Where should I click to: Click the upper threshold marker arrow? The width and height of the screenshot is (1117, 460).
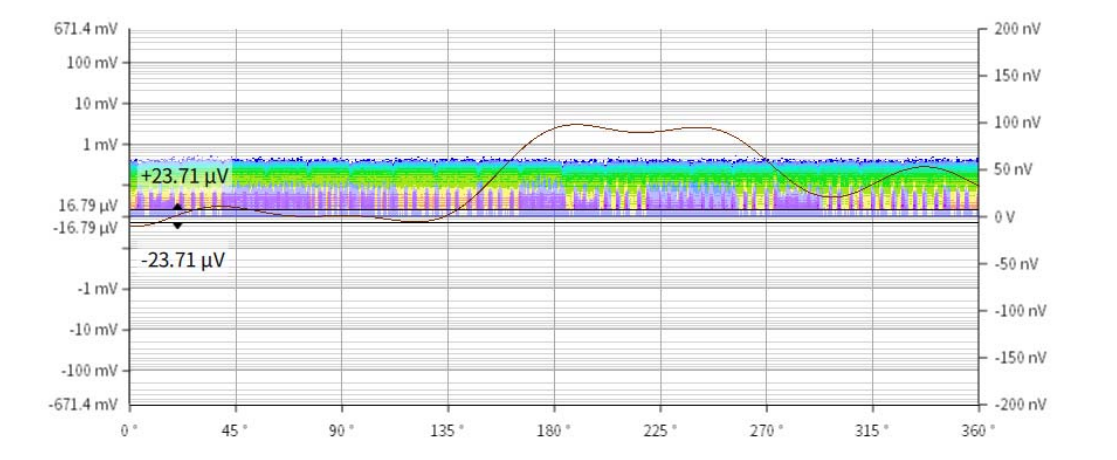coord(178,208)
